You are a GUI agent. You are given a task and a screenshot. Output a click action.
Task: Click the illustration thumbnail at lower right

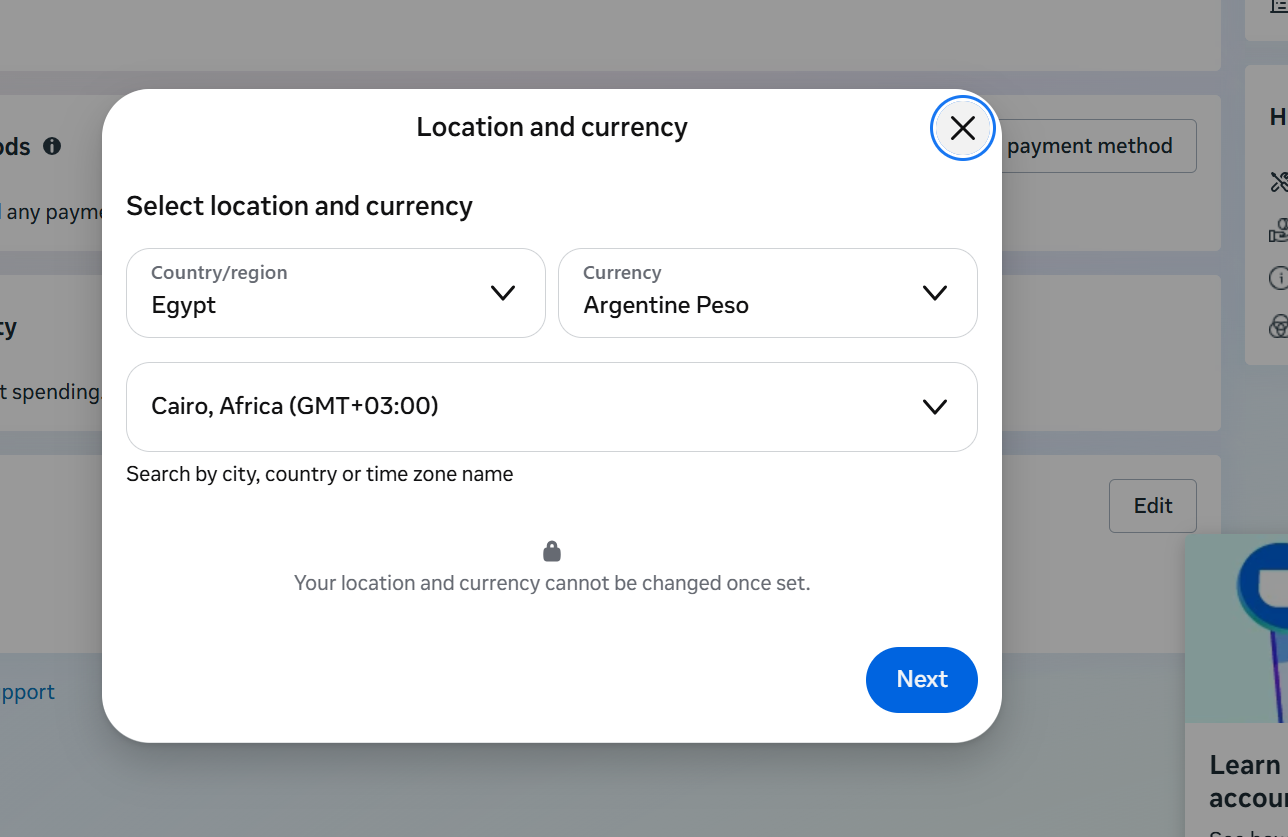coord(1237,628)
